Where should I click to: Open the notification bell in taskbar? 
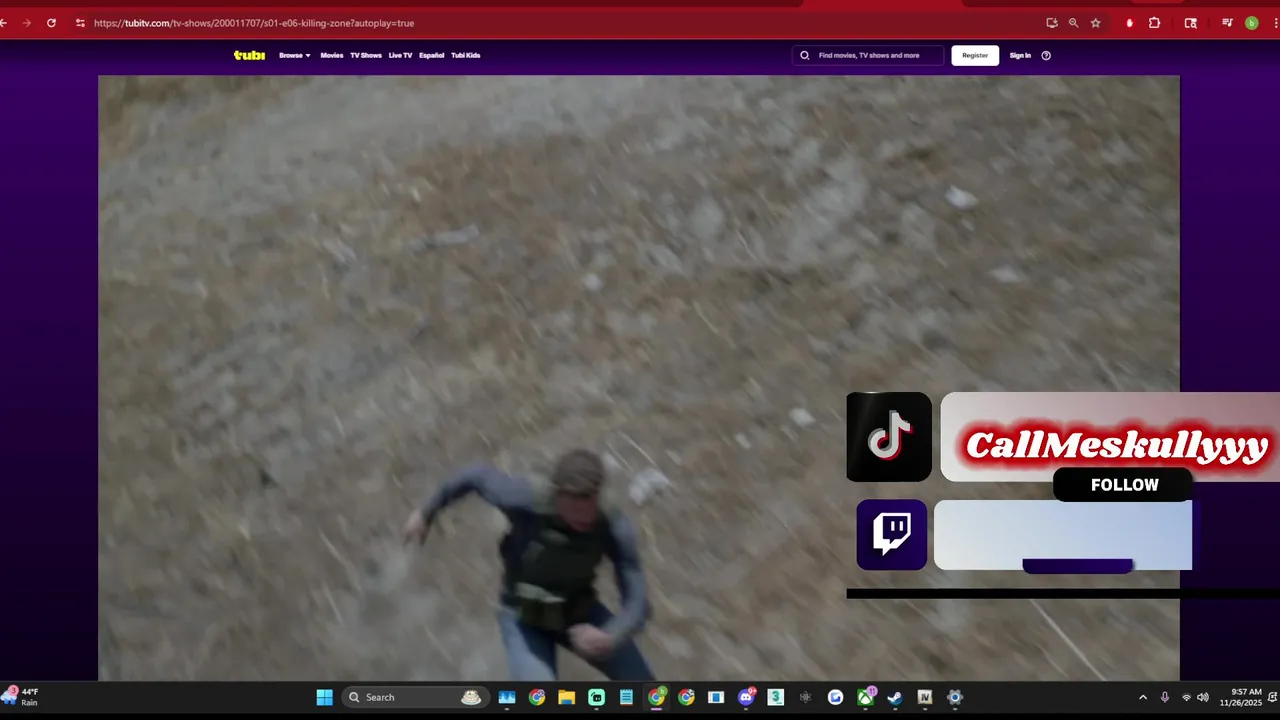tap(1274, 697)
